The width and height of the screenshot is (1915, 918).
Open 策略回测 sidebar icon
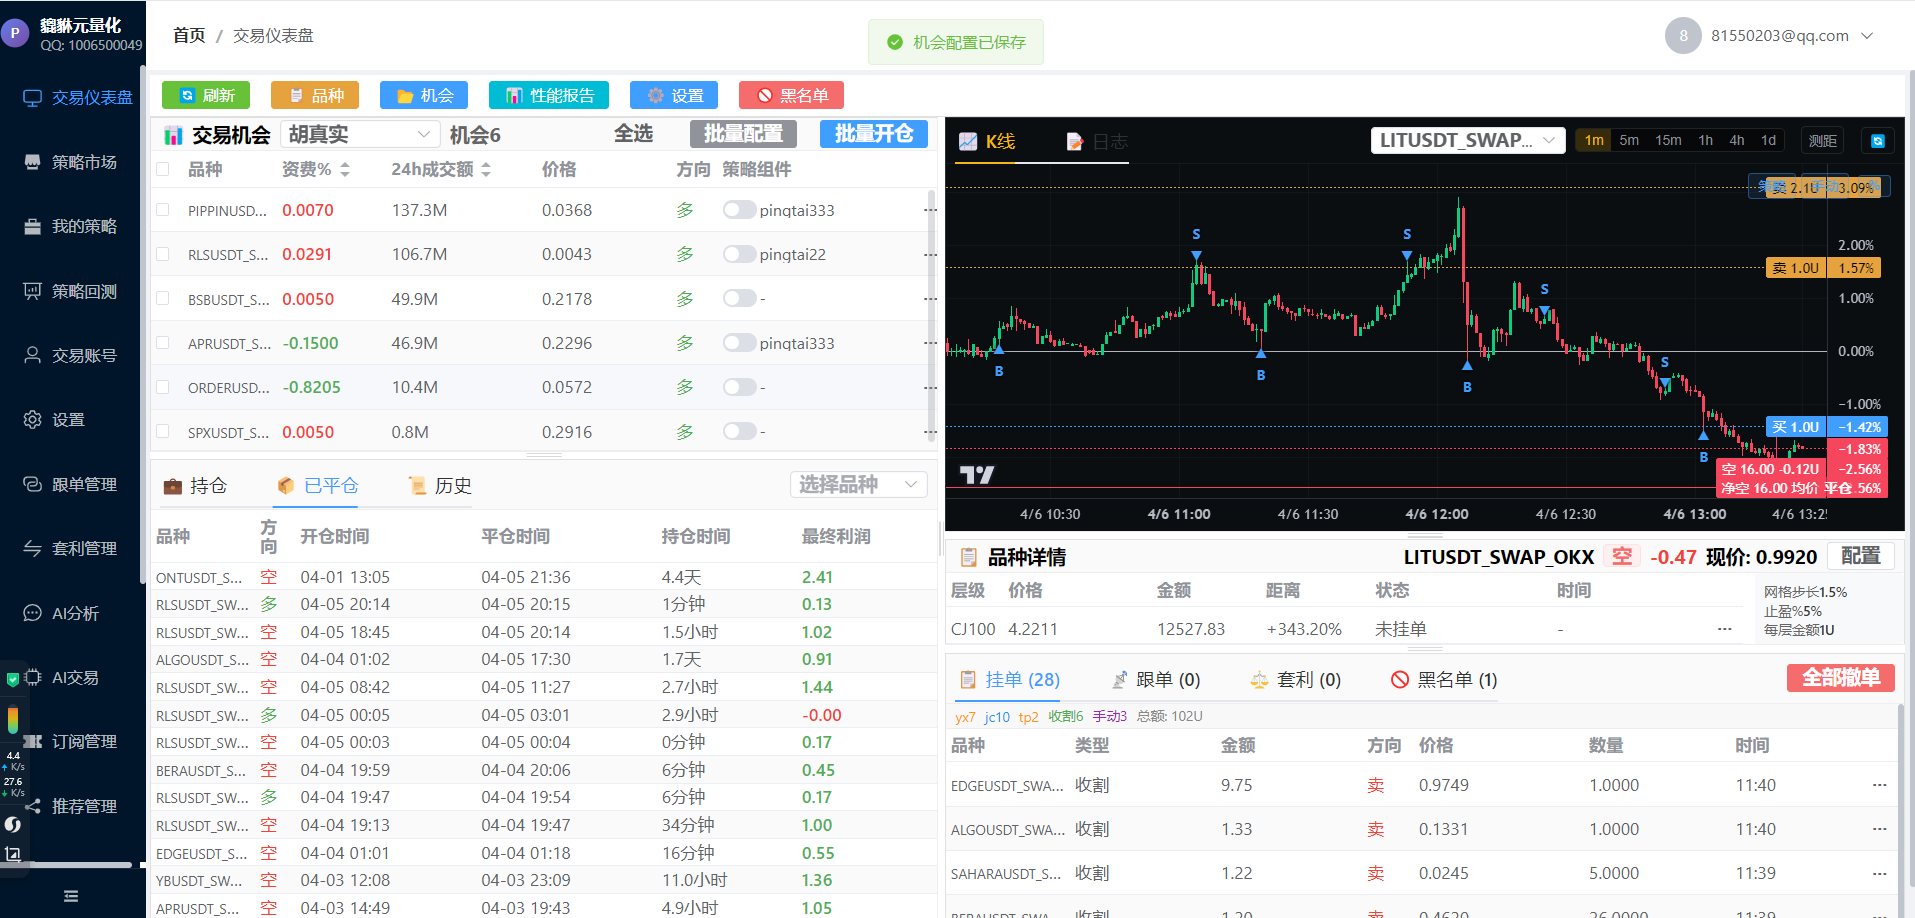32,291
